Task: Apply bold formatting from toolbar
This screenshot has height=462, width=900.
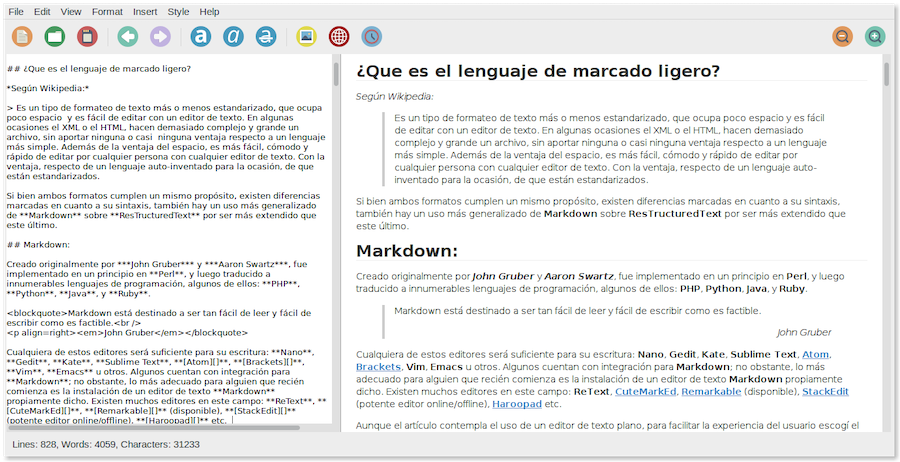Action: tap(200, 37)
